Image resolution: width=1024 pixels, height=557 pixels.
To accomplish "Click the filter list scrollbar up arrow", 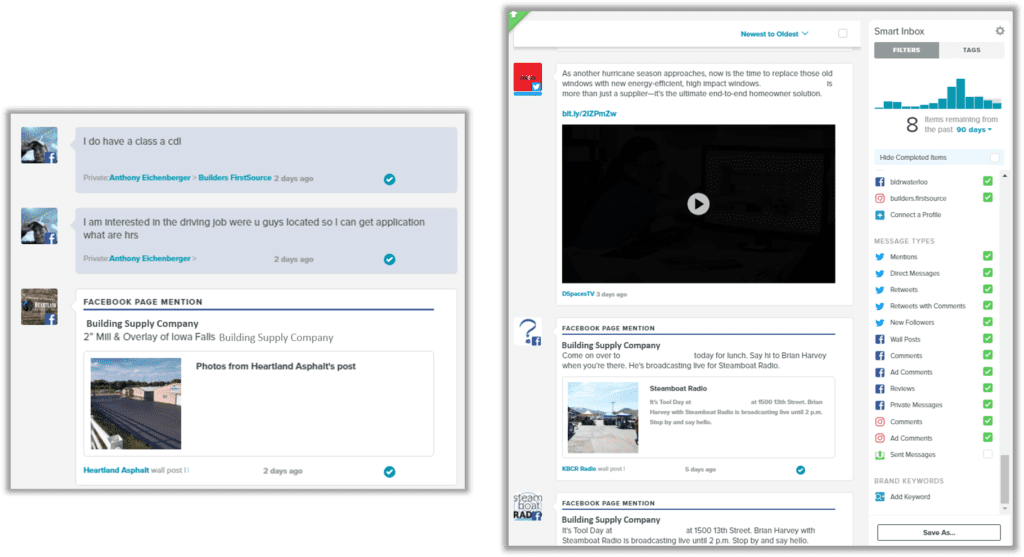I will pyautogui.click(x=1004, y=176).
